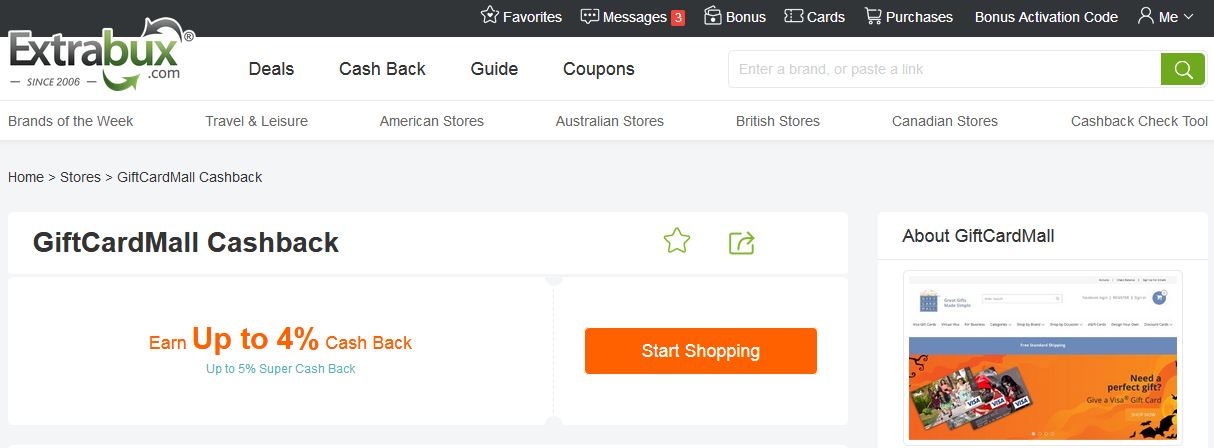Select the Coupons menu item

tap(598, 69)
